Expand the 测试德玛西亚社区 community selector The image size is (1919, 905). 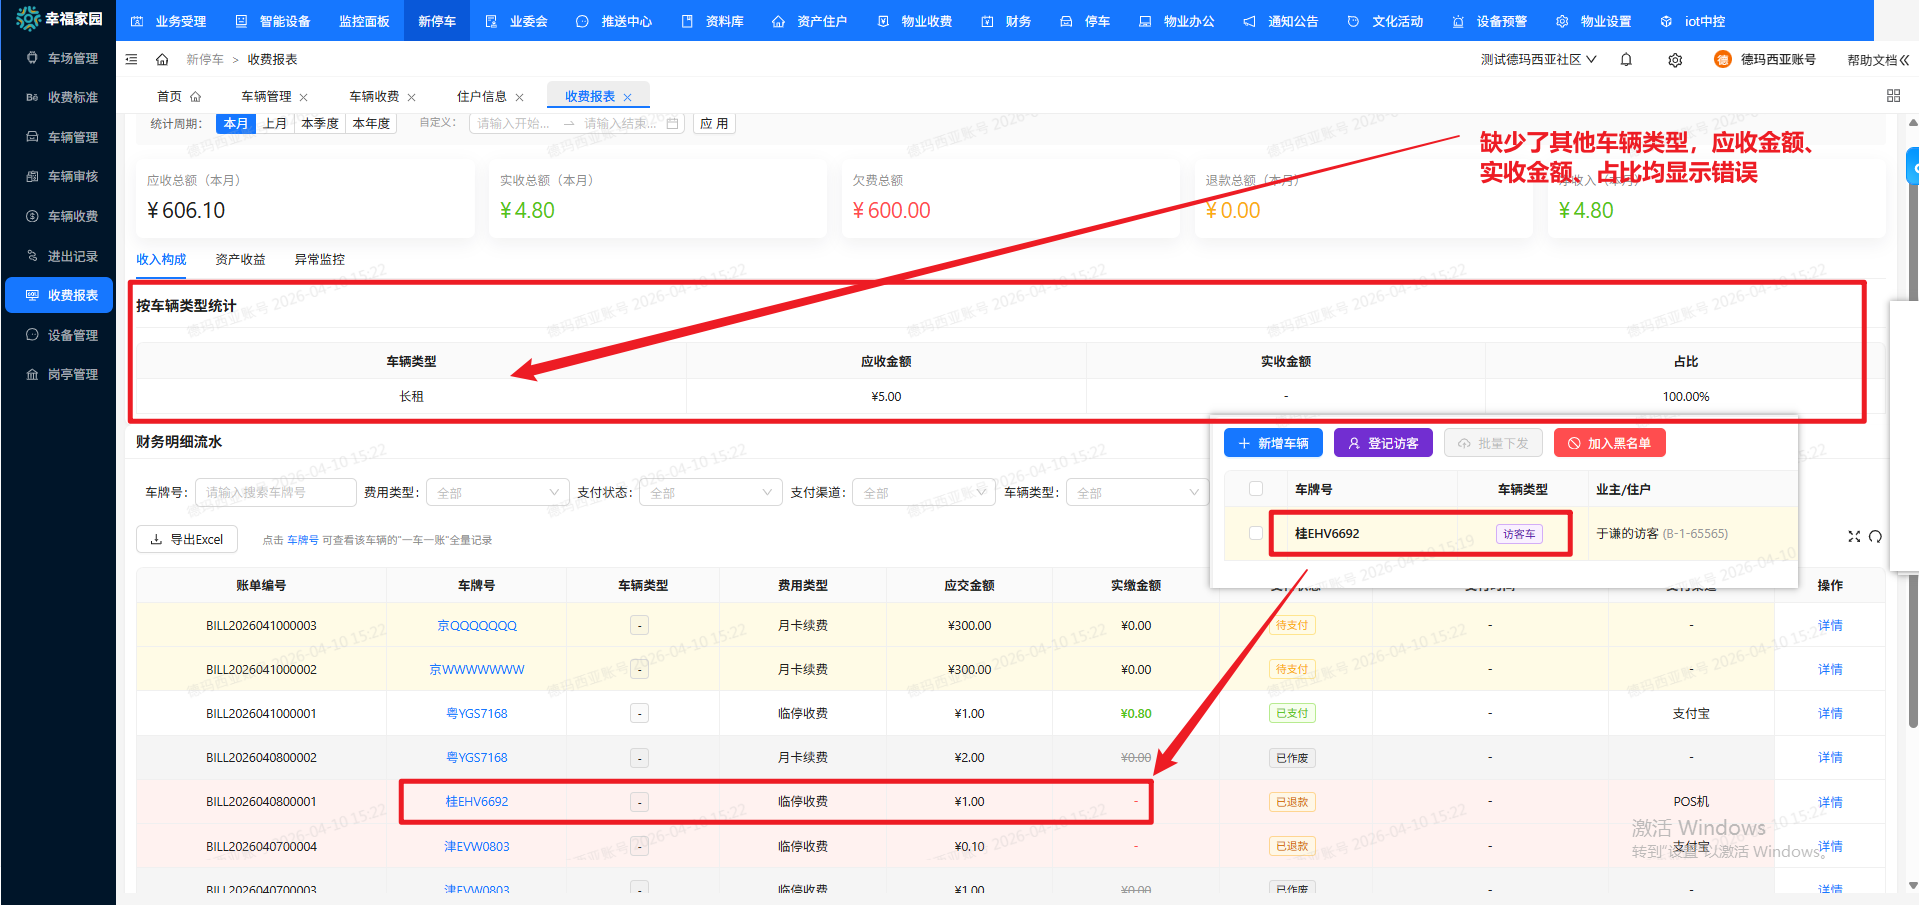coord(1538,60)
